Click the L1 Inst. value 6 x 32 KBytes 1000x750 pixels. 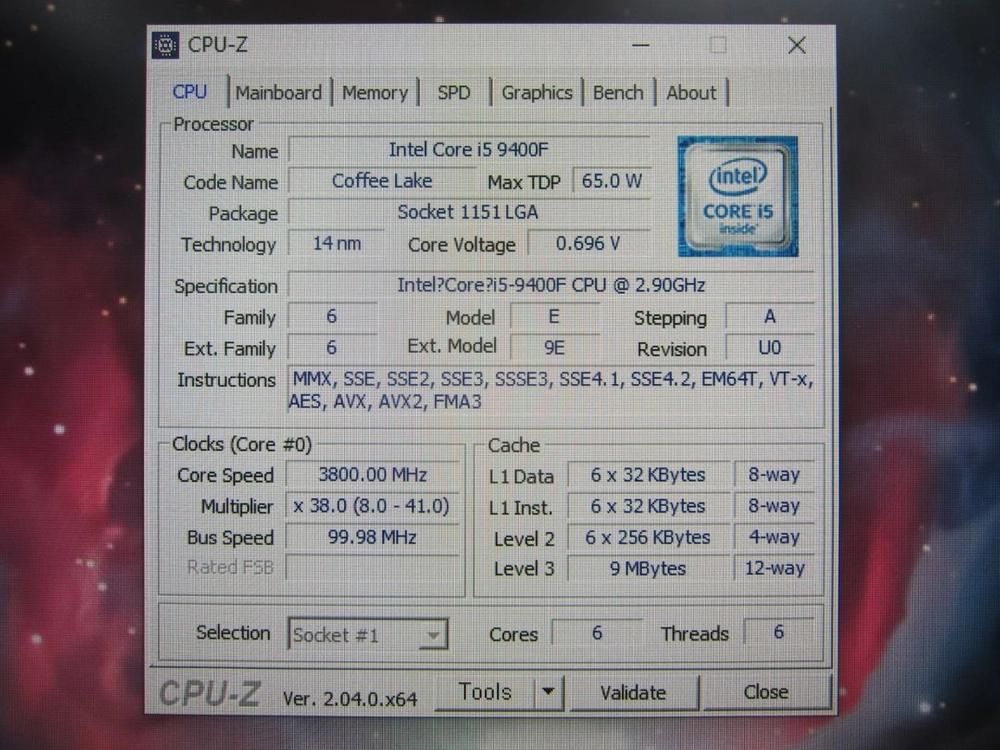[648, 506]
